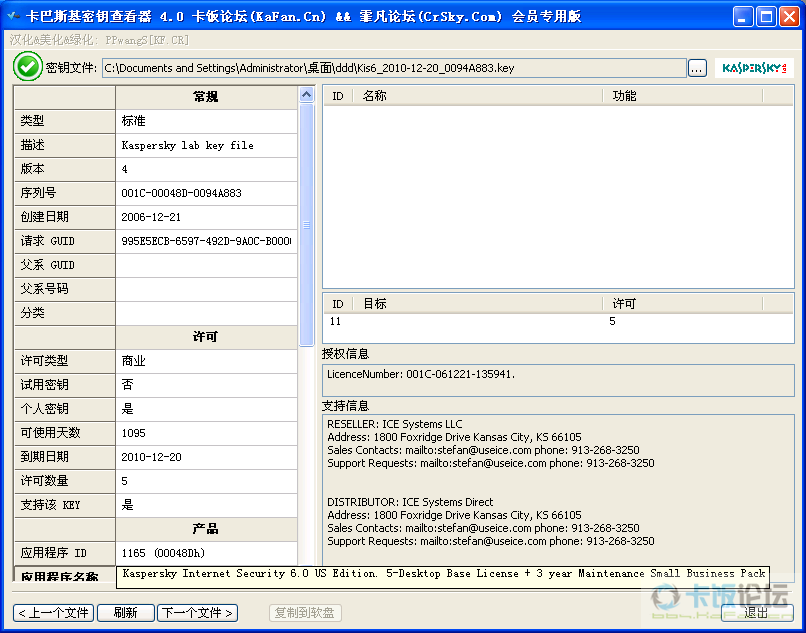Click the properties list scrollbar thumb
806x633 pixels.
click(306, 225)
